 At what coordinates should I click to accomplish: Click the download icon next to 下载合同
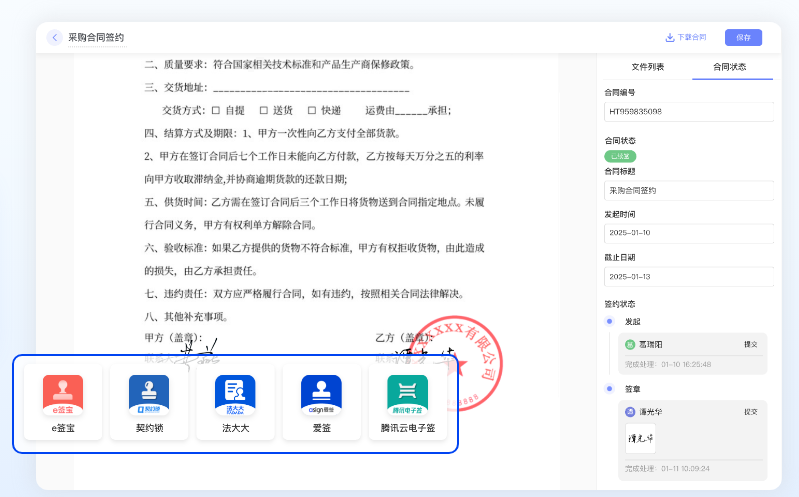tap(670, 37)
